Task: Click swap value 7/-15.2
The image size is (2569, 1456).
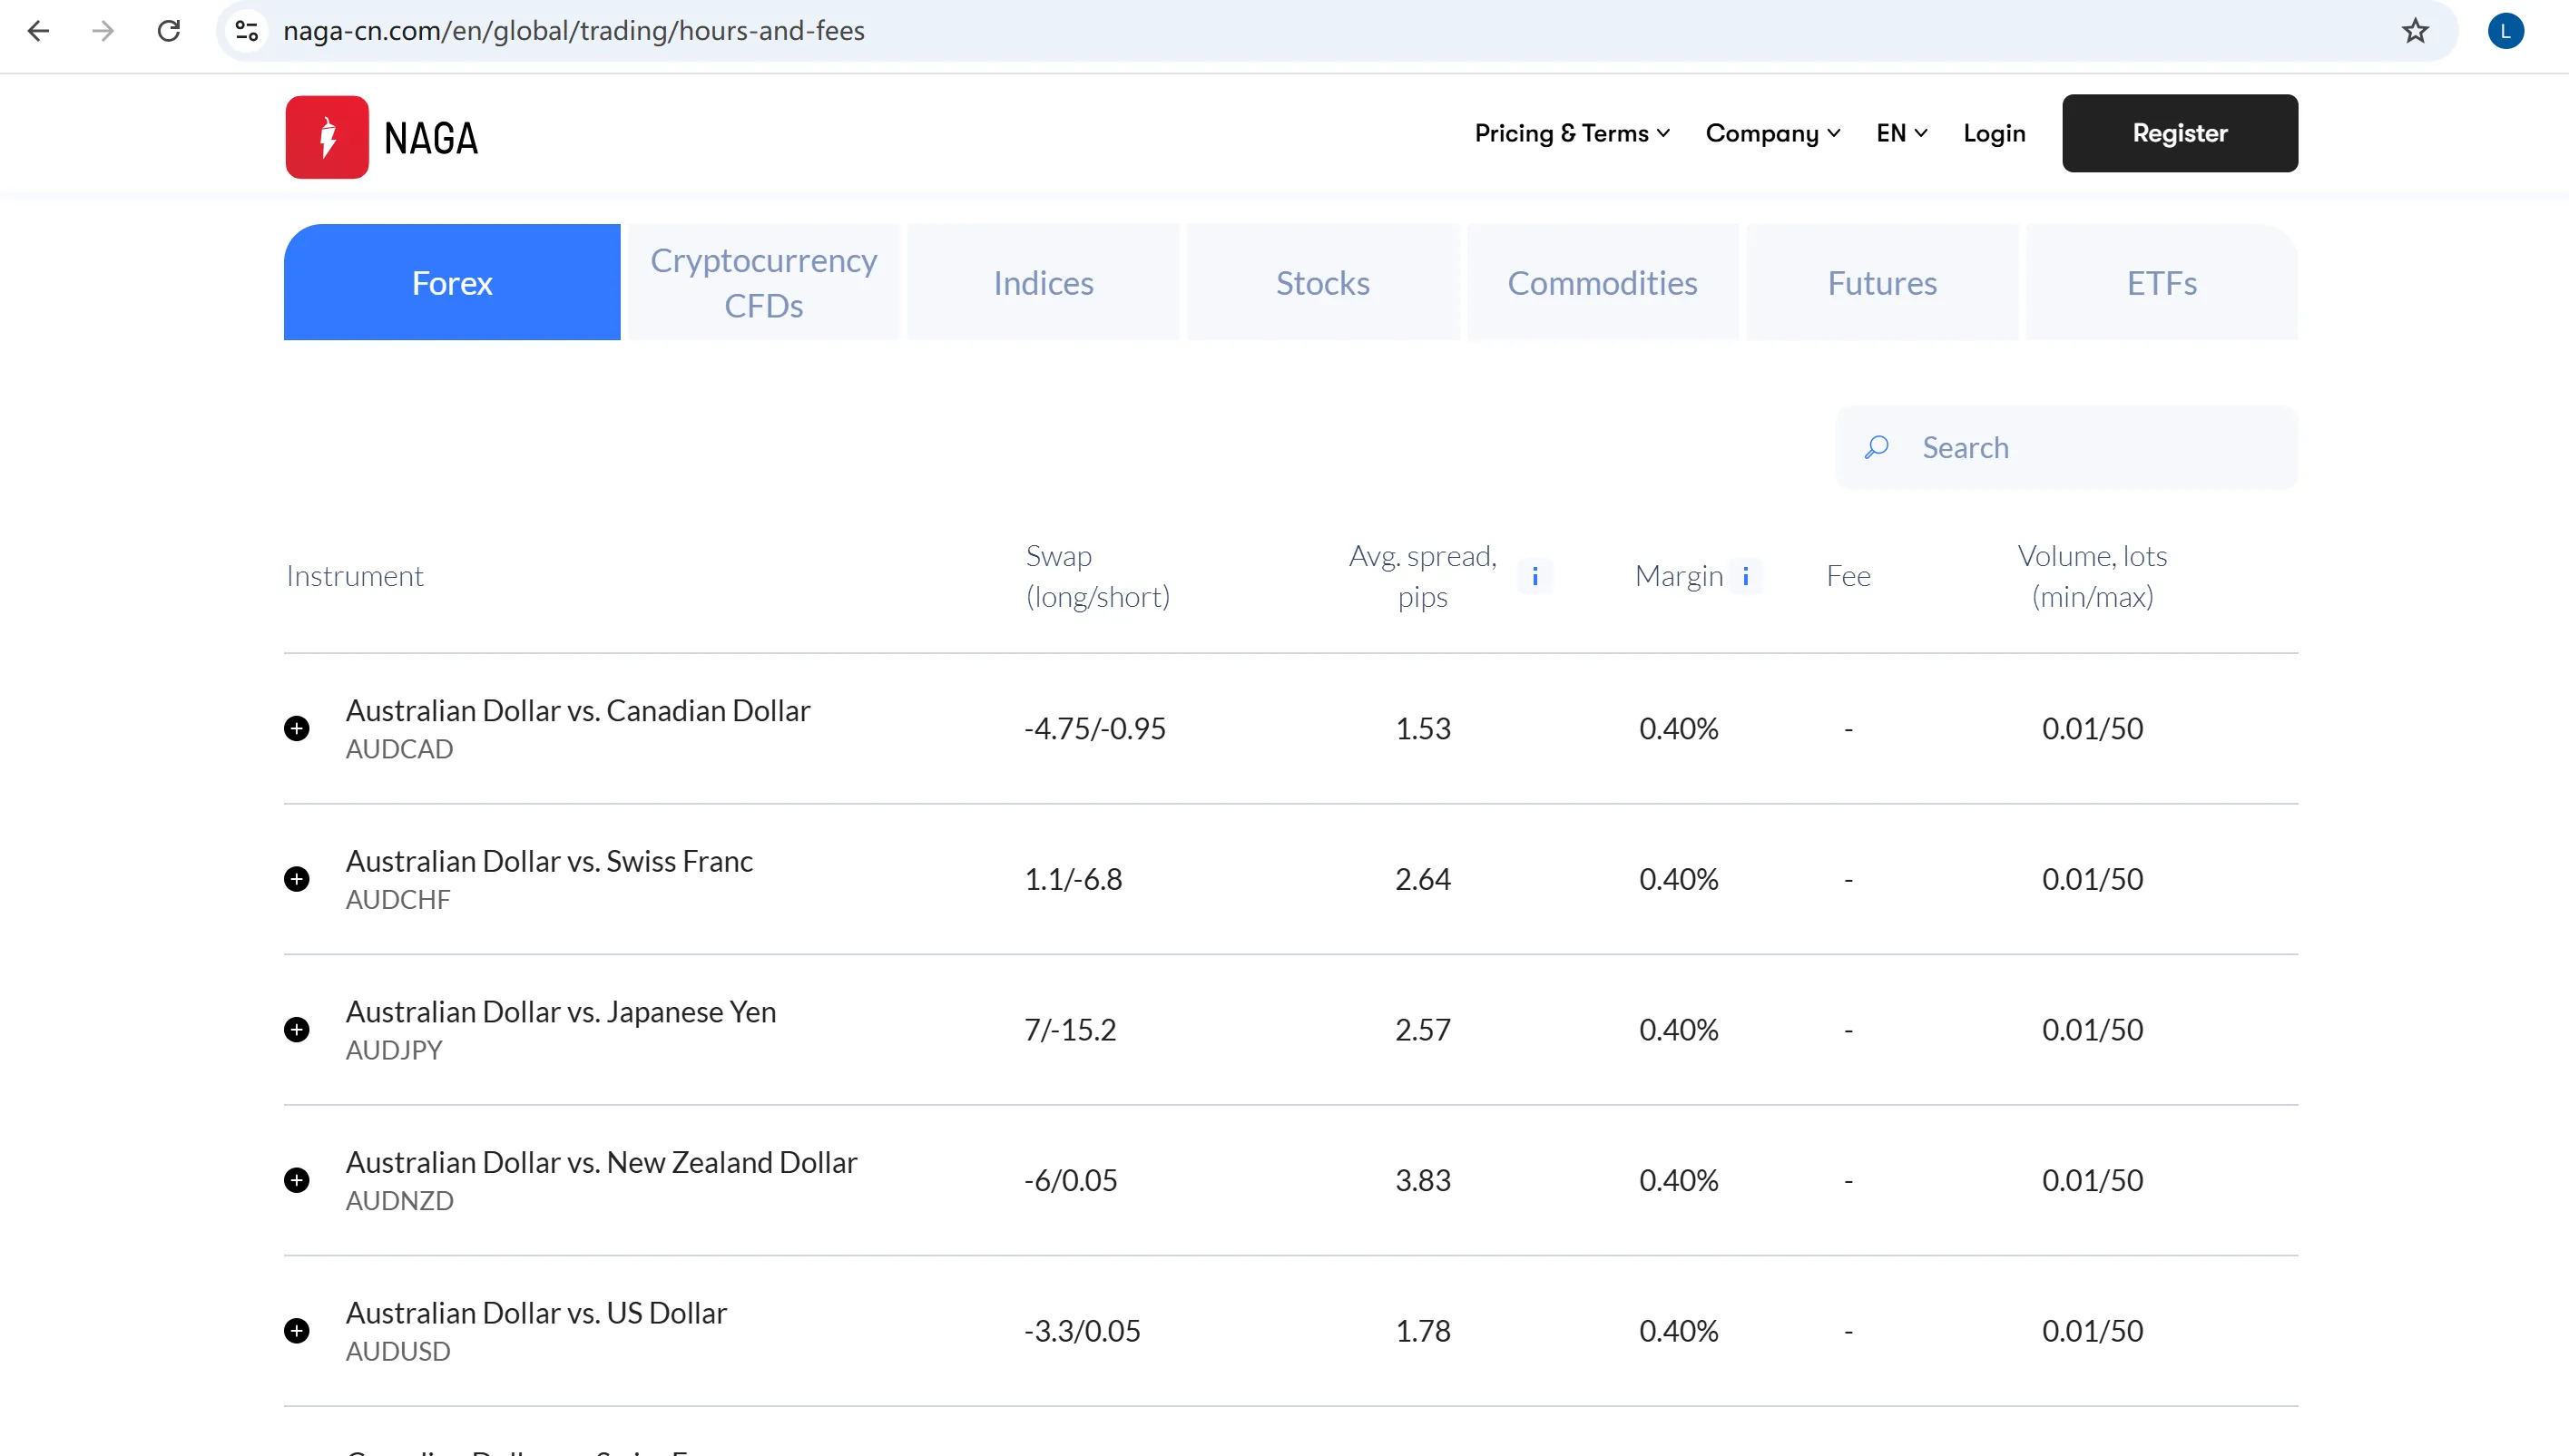Action: pos(1070,1030)
